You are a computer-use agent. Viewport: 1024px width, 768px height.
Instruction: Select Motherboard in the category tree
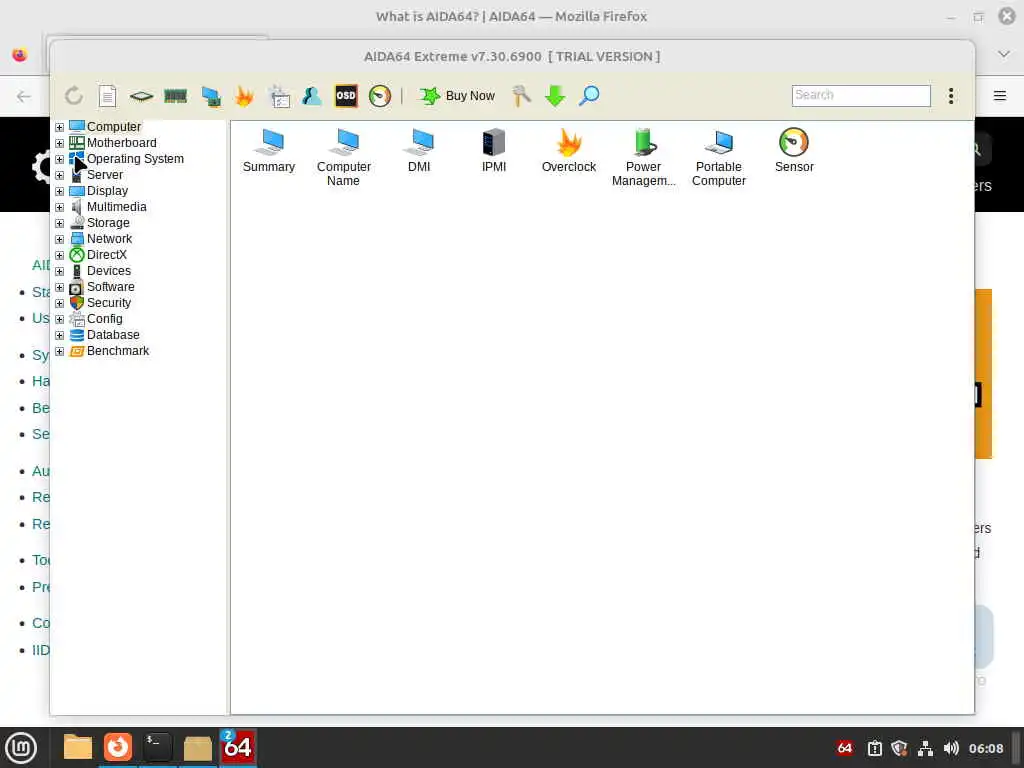[x=121, y=143]
